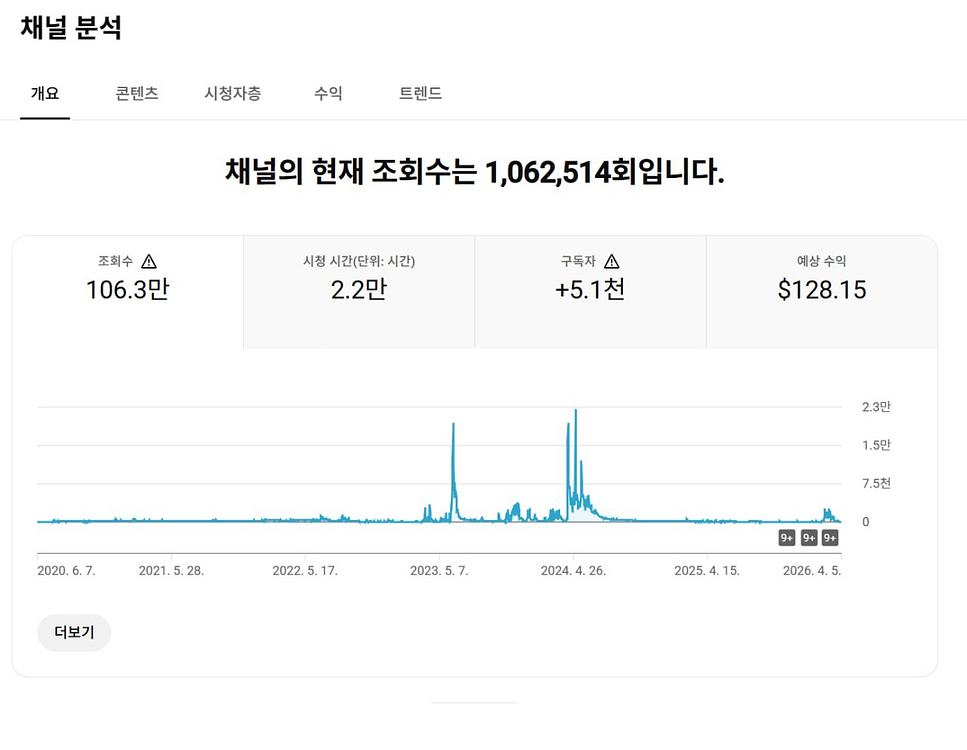Viewport: 967px width, 750px height.
Task: Click the 2.3만 y-axis label
Action: [x=876, y=407]
